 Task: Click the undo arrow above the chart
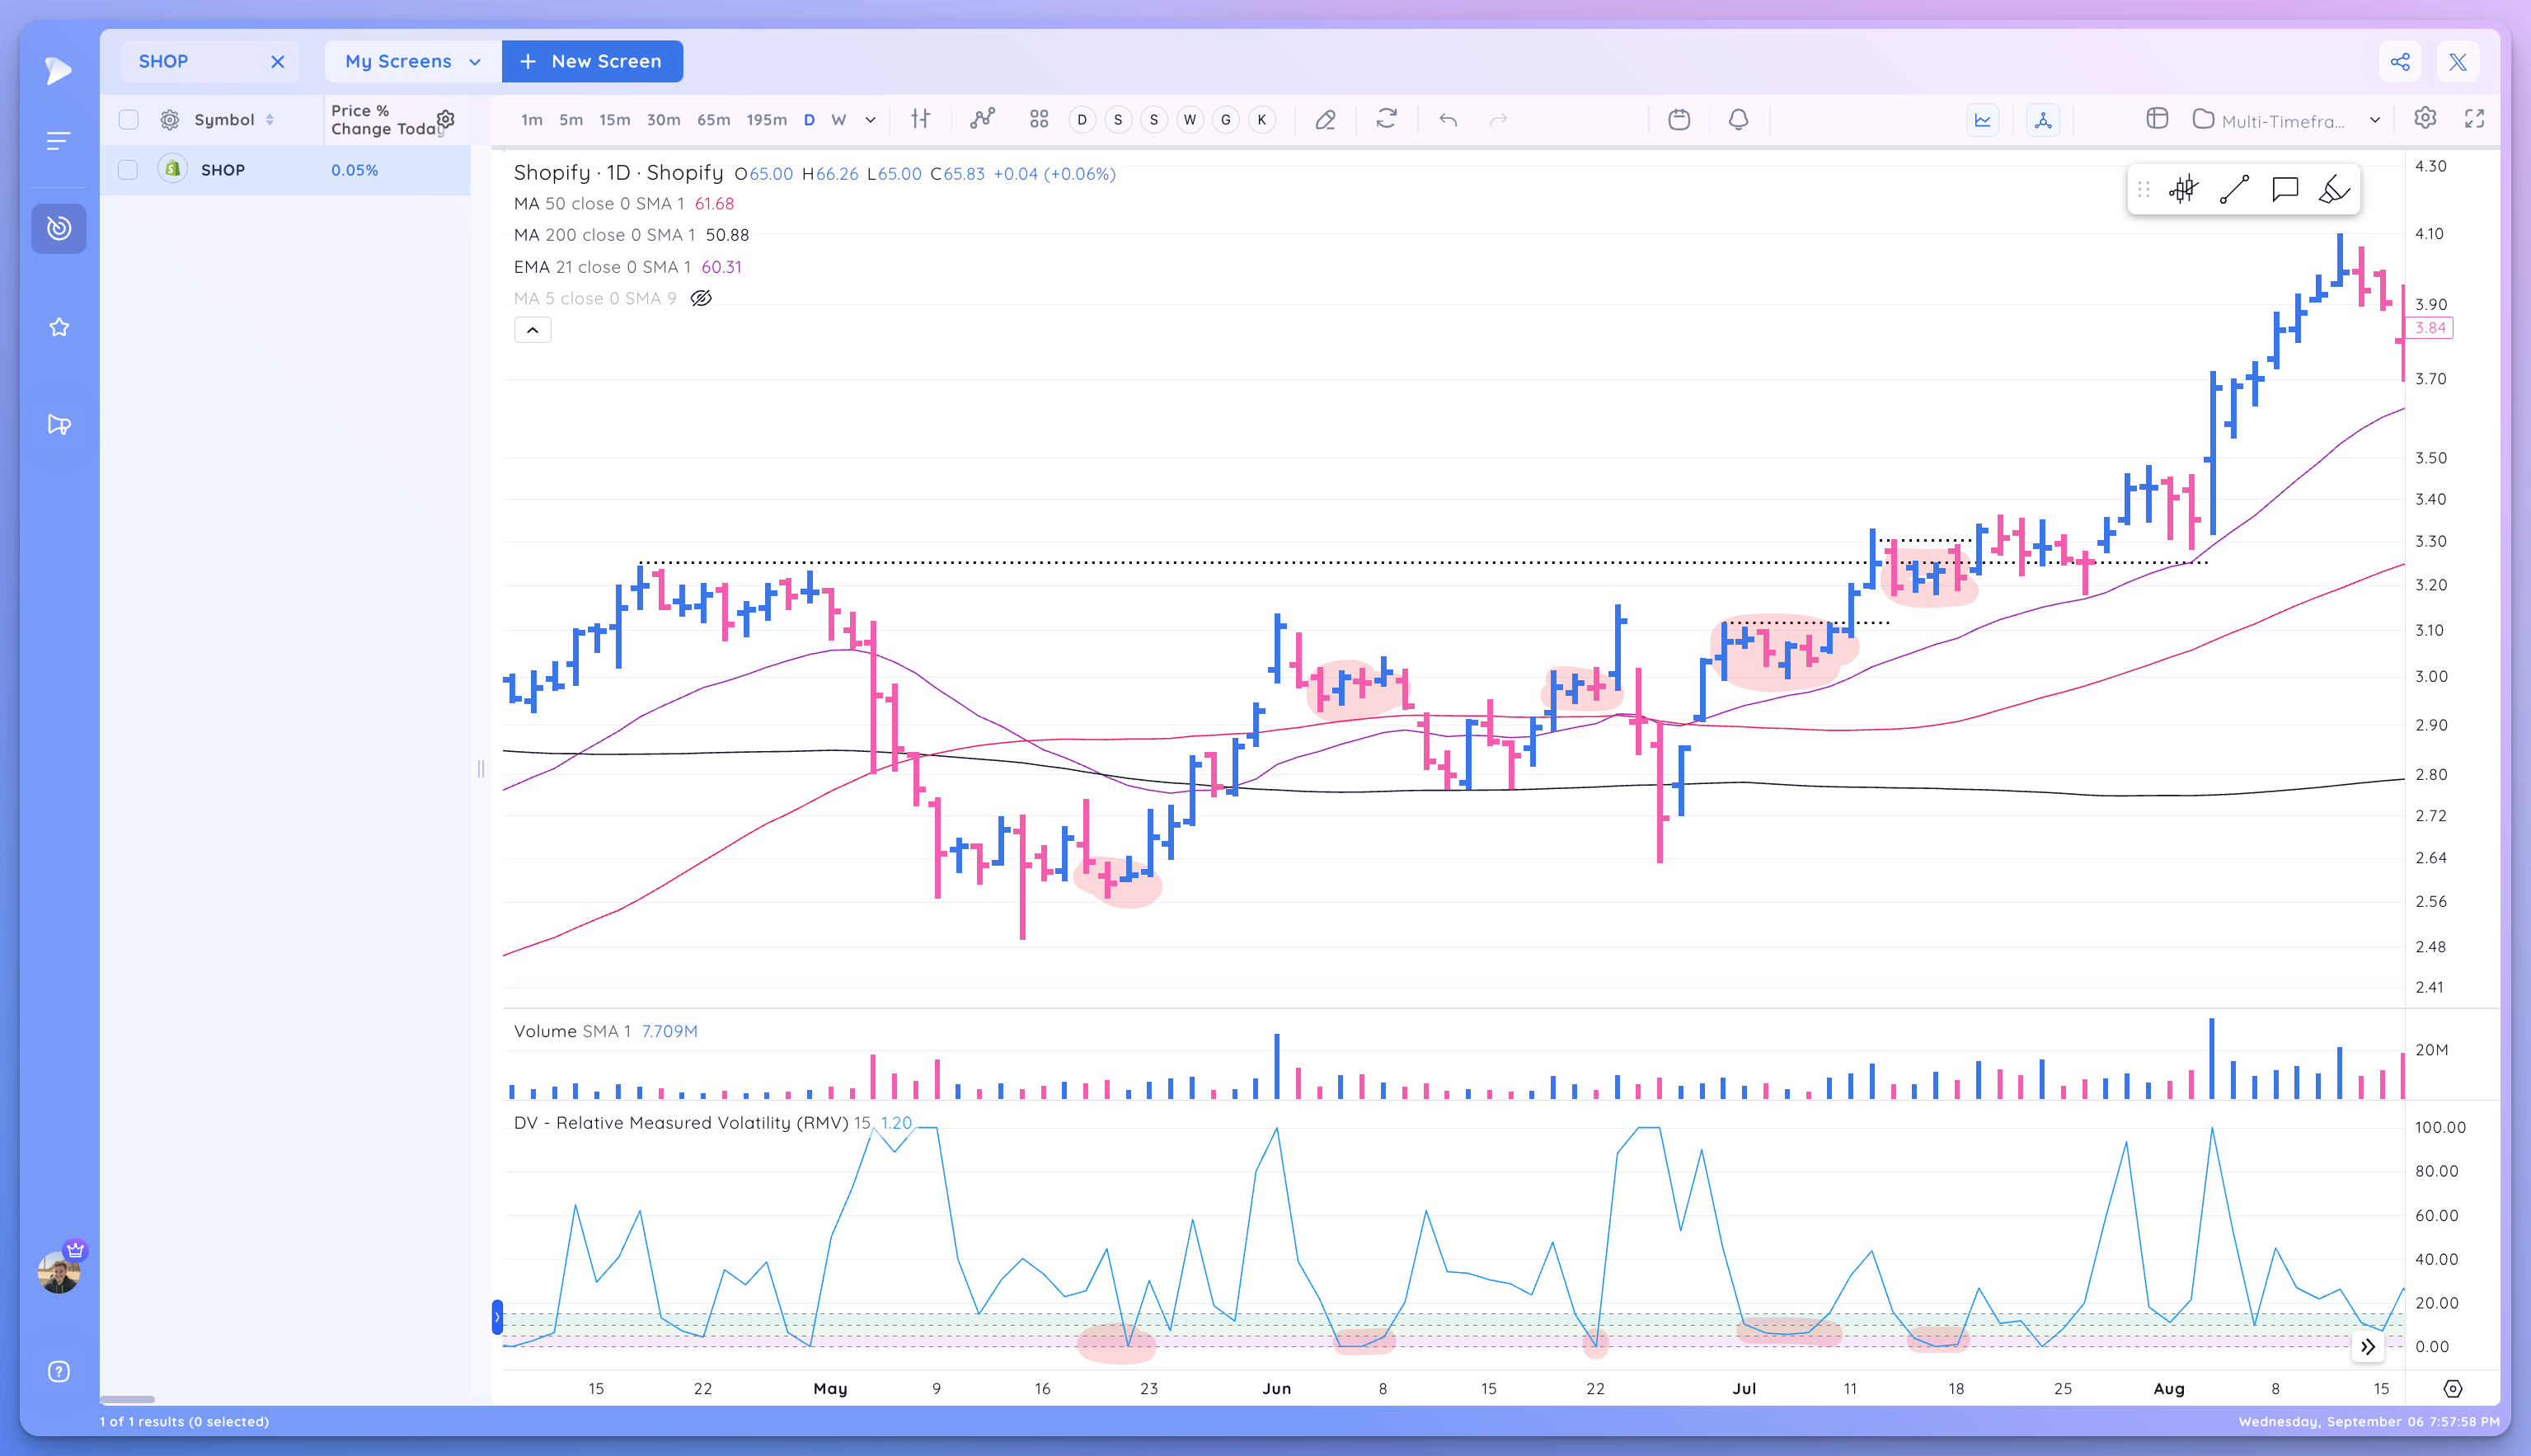(1447, 119)
